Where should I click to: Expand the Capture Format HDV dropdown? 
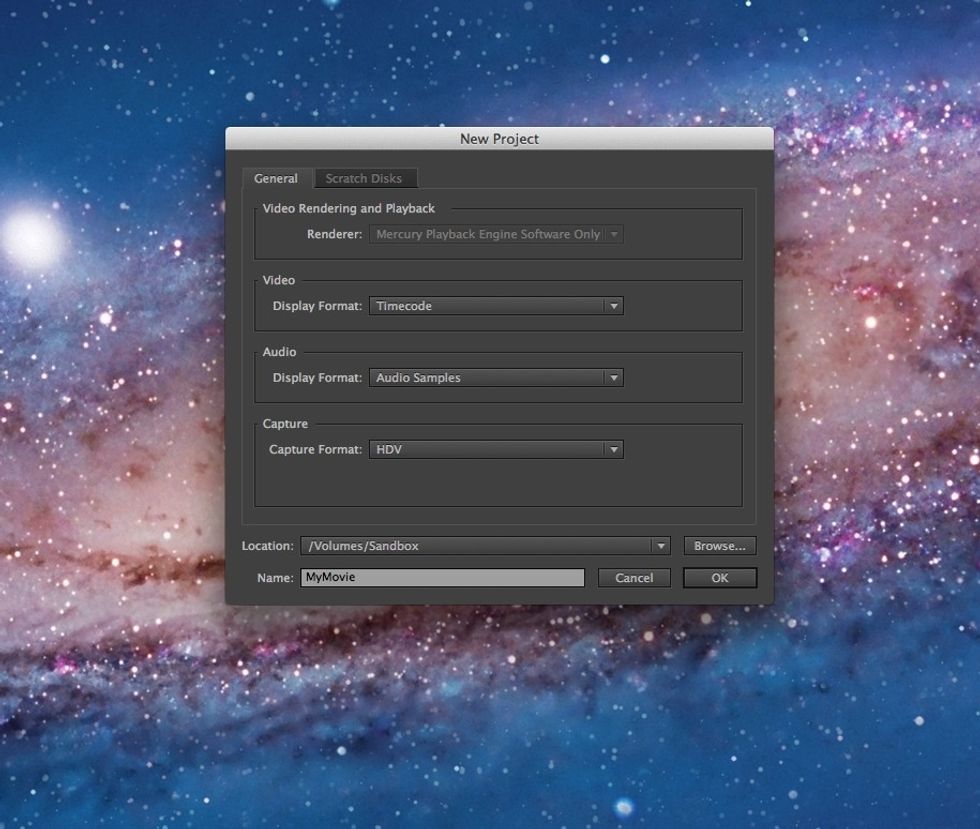(496, 450)
